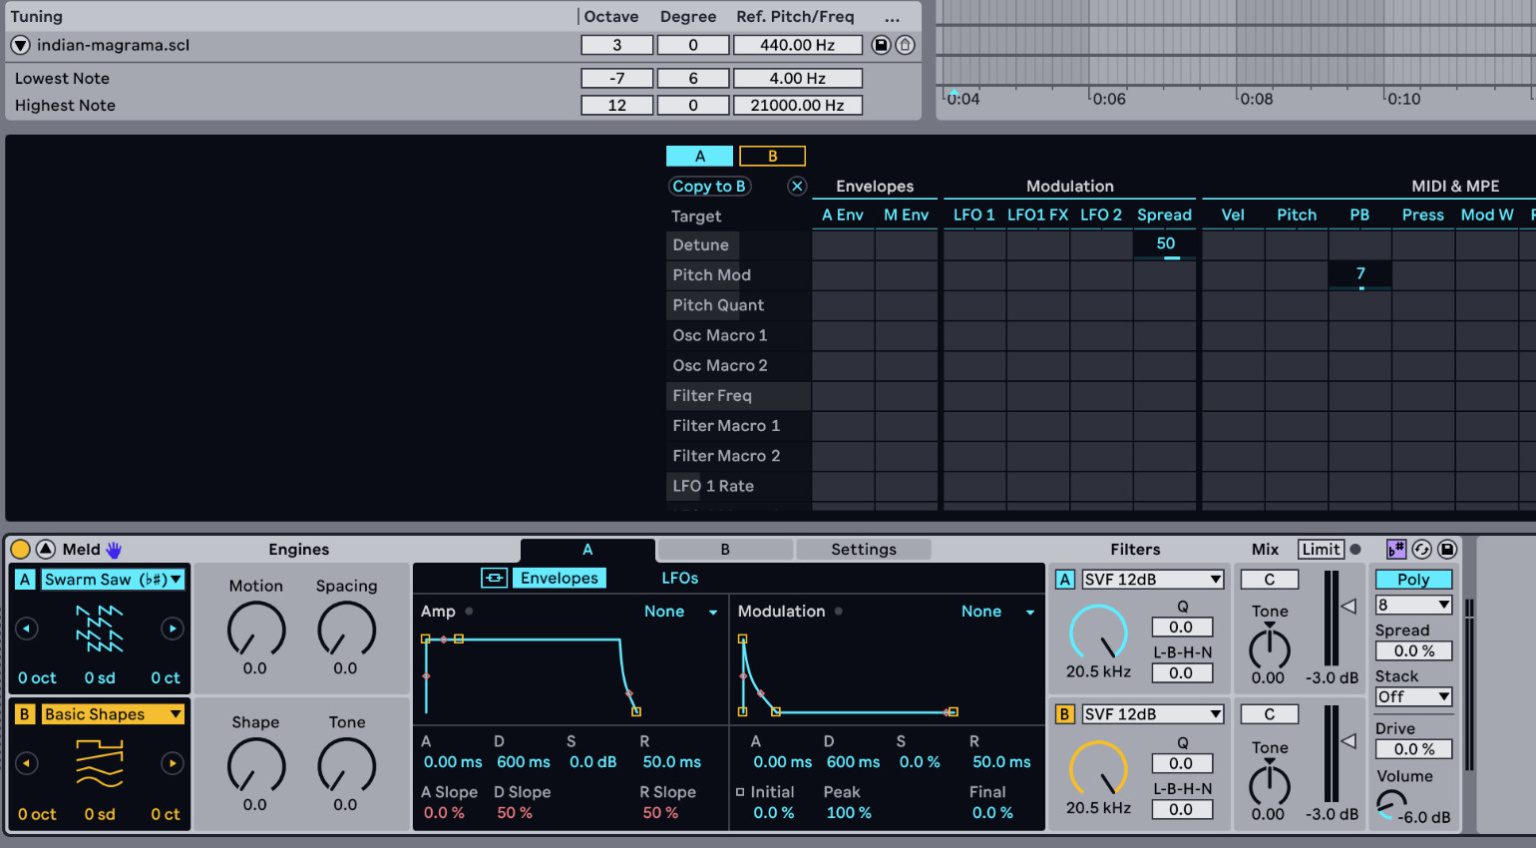The image size is (1536, 848).
Task: Click the Copy to B button
Action: 709,186
